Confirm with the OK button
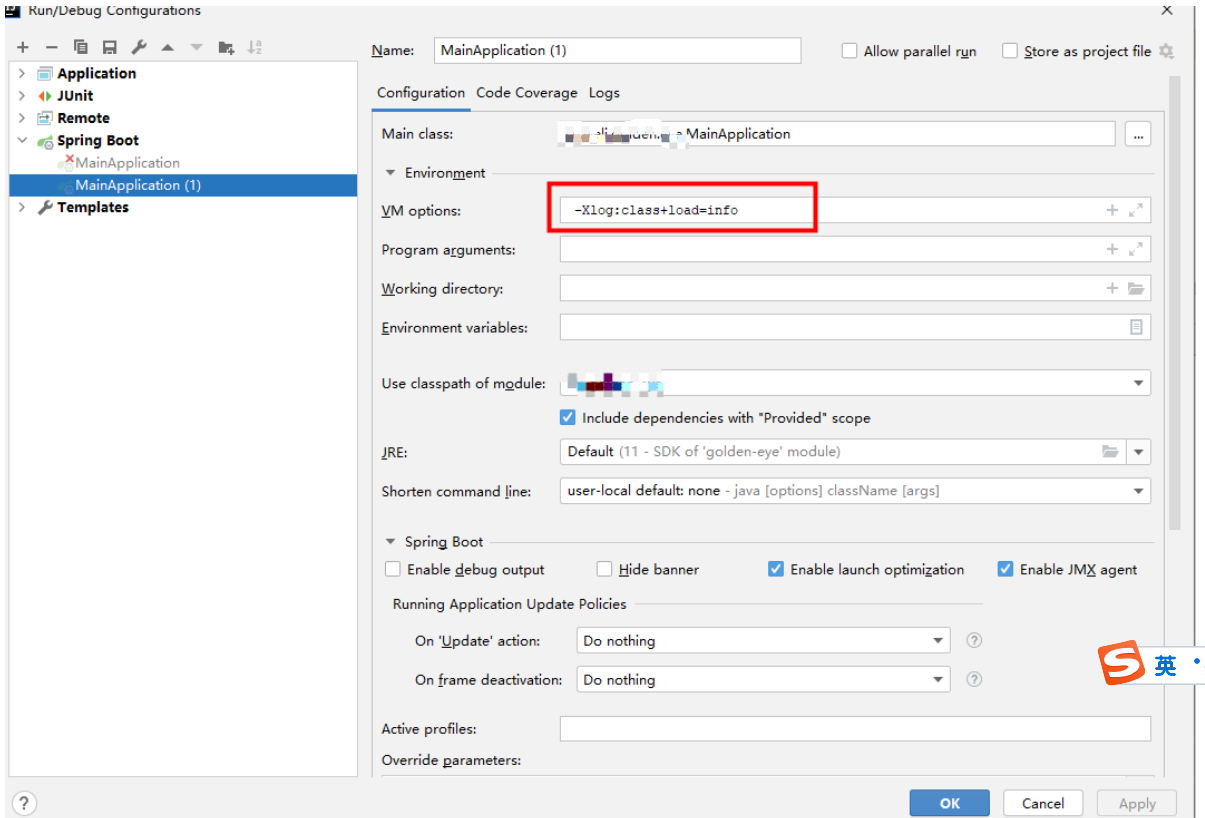This screenshot has width=1205, height=818. coord(950,803)
